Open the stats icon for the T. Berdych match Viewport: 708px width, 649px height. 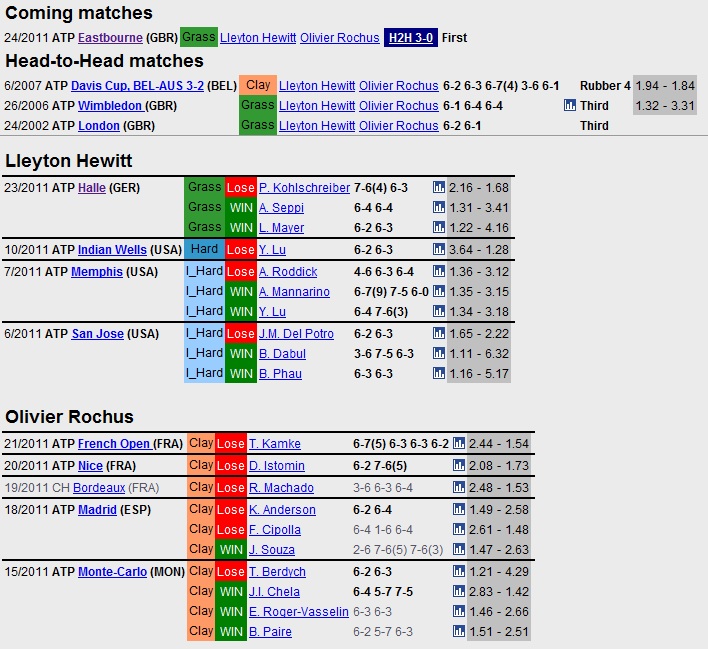tap(459, 571)
